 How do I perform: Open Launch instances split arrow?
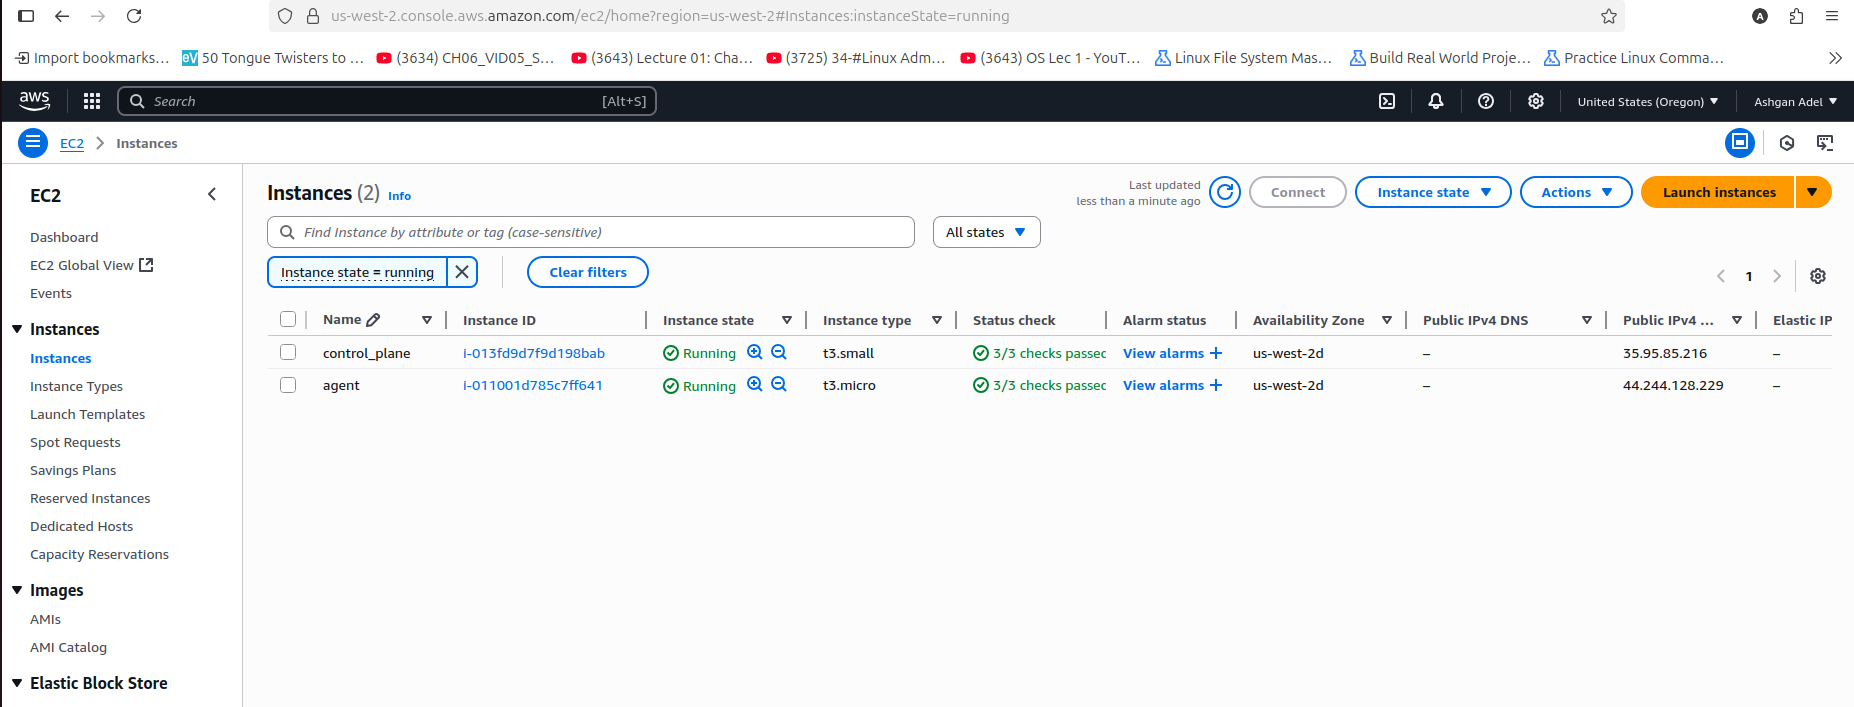pos(1812,192)
